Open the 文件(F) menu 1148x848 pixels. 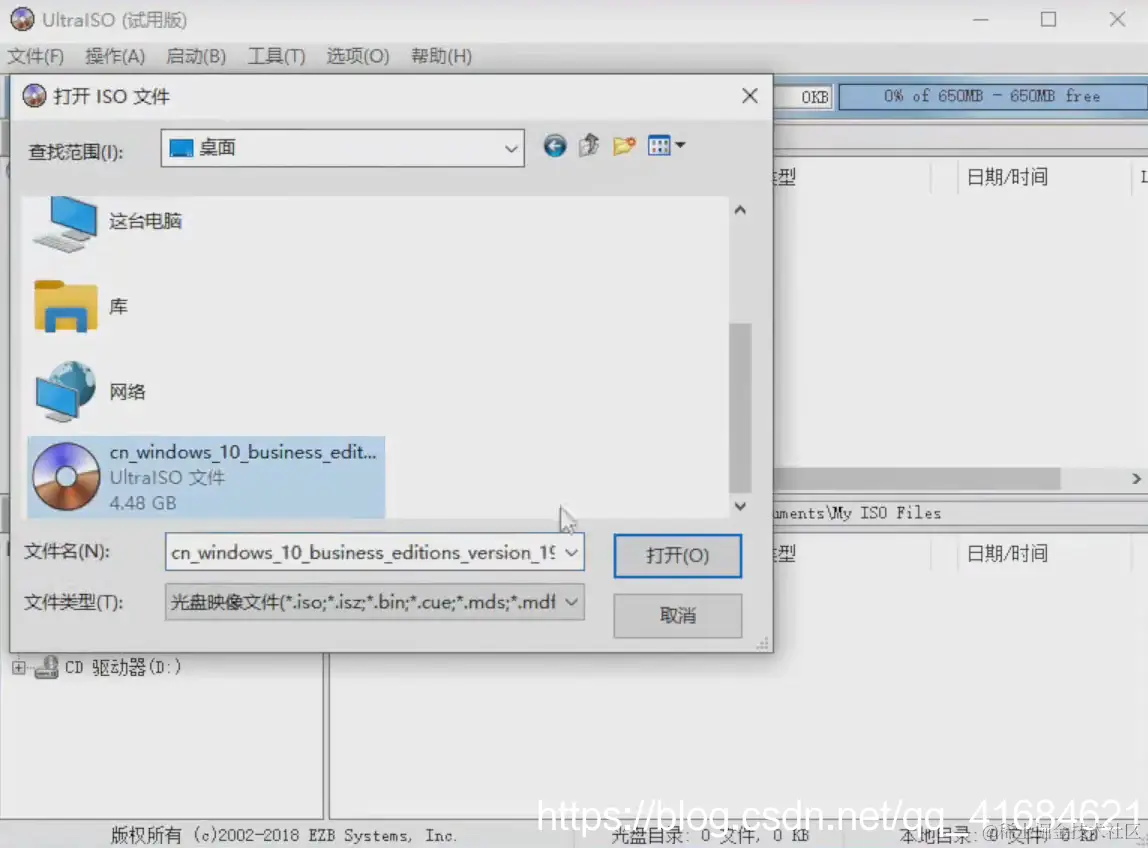click(35, 56)
